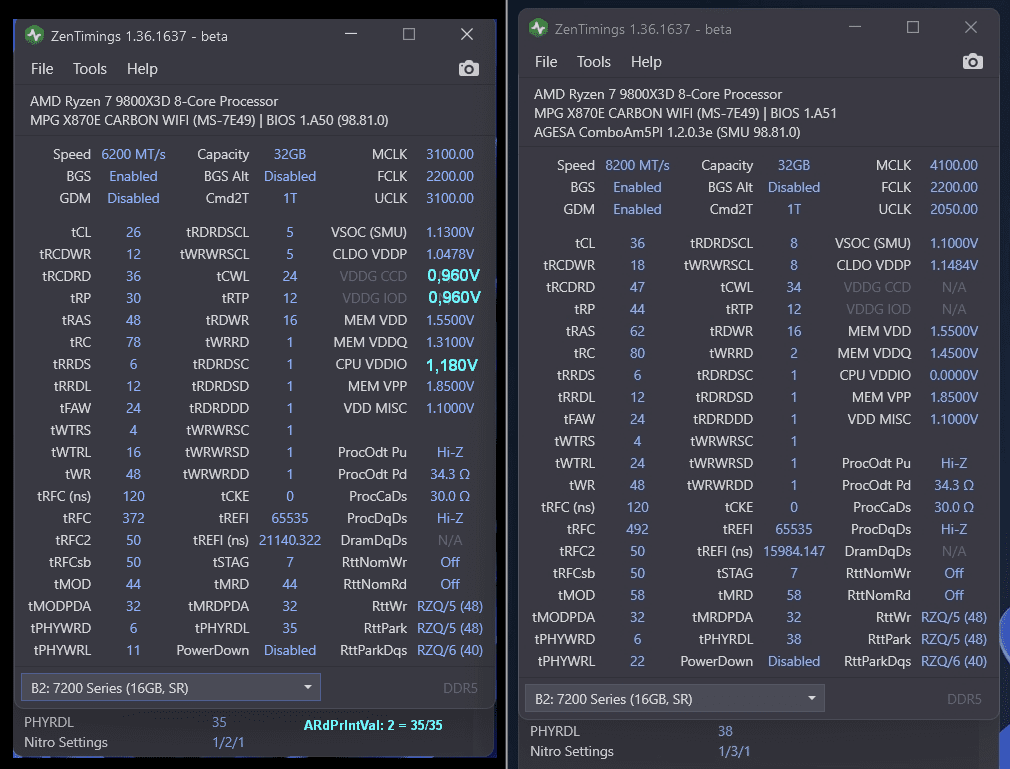The image size is (1010, 769).
Task: Click VSOC (SMU) 1.1000V in right window
Action: click(953, 243)
